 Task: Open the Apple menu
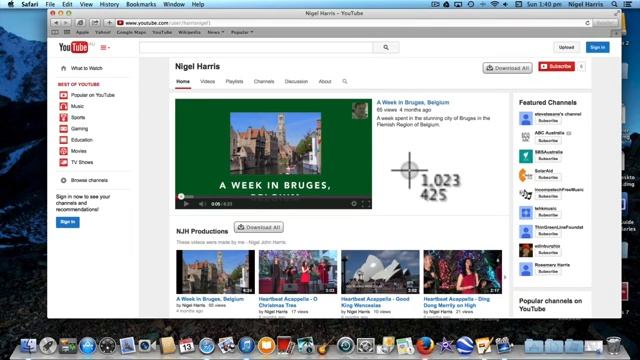(x=11, y=4)
